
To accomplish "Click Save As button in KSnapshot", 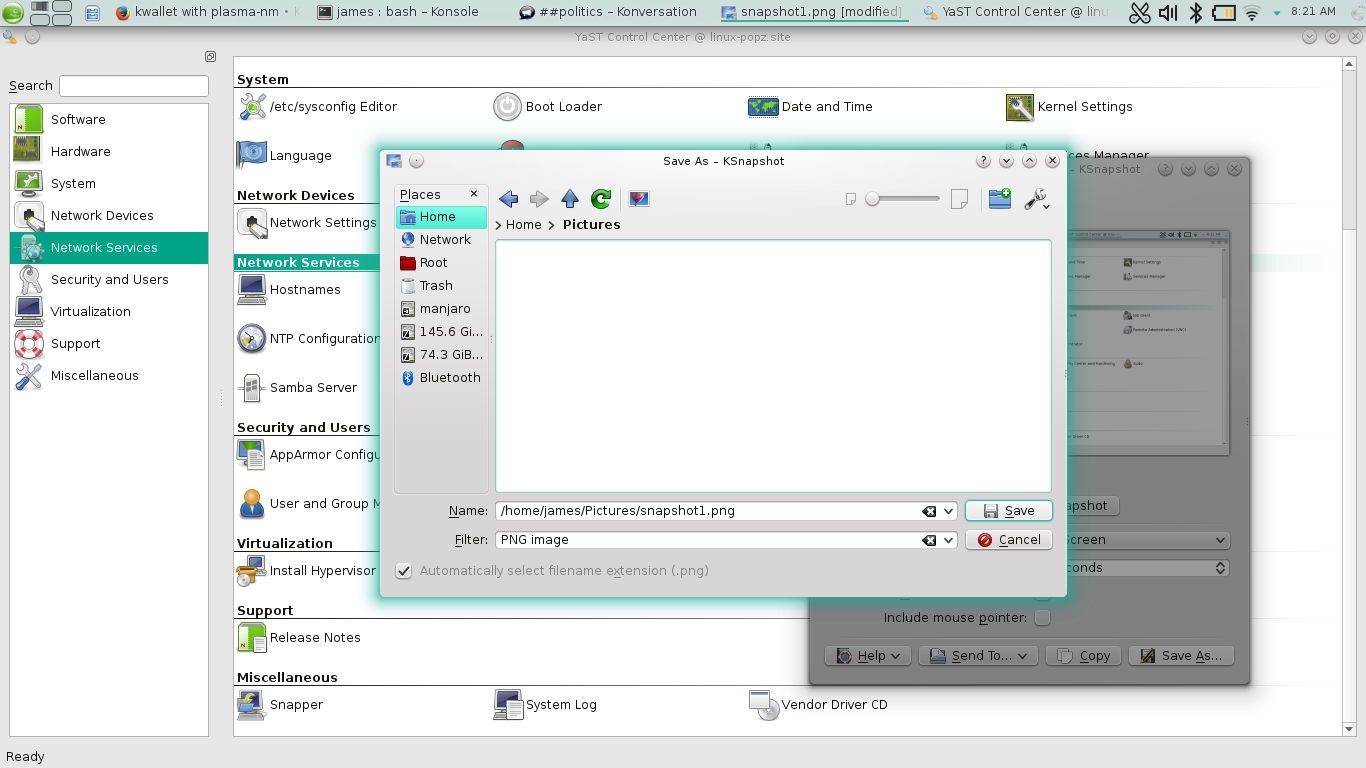I will coord(1181,656).
